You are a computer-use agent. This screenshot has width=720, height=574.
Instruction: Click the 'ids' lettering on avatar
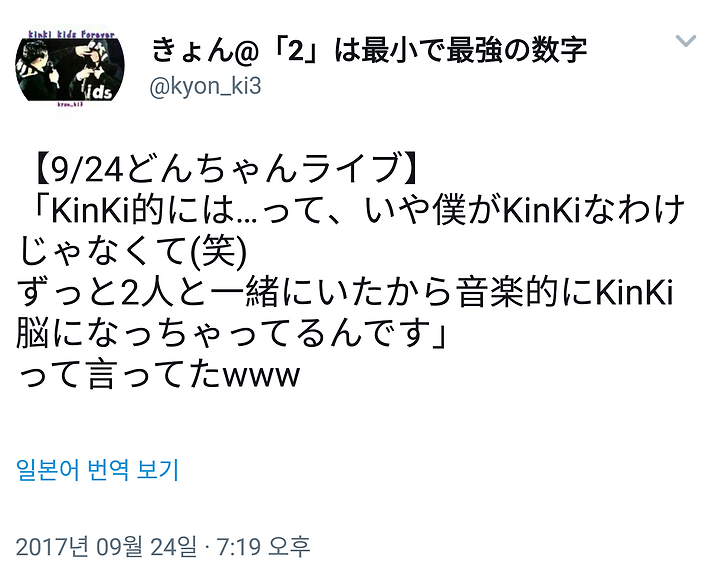tap(101, 92)
